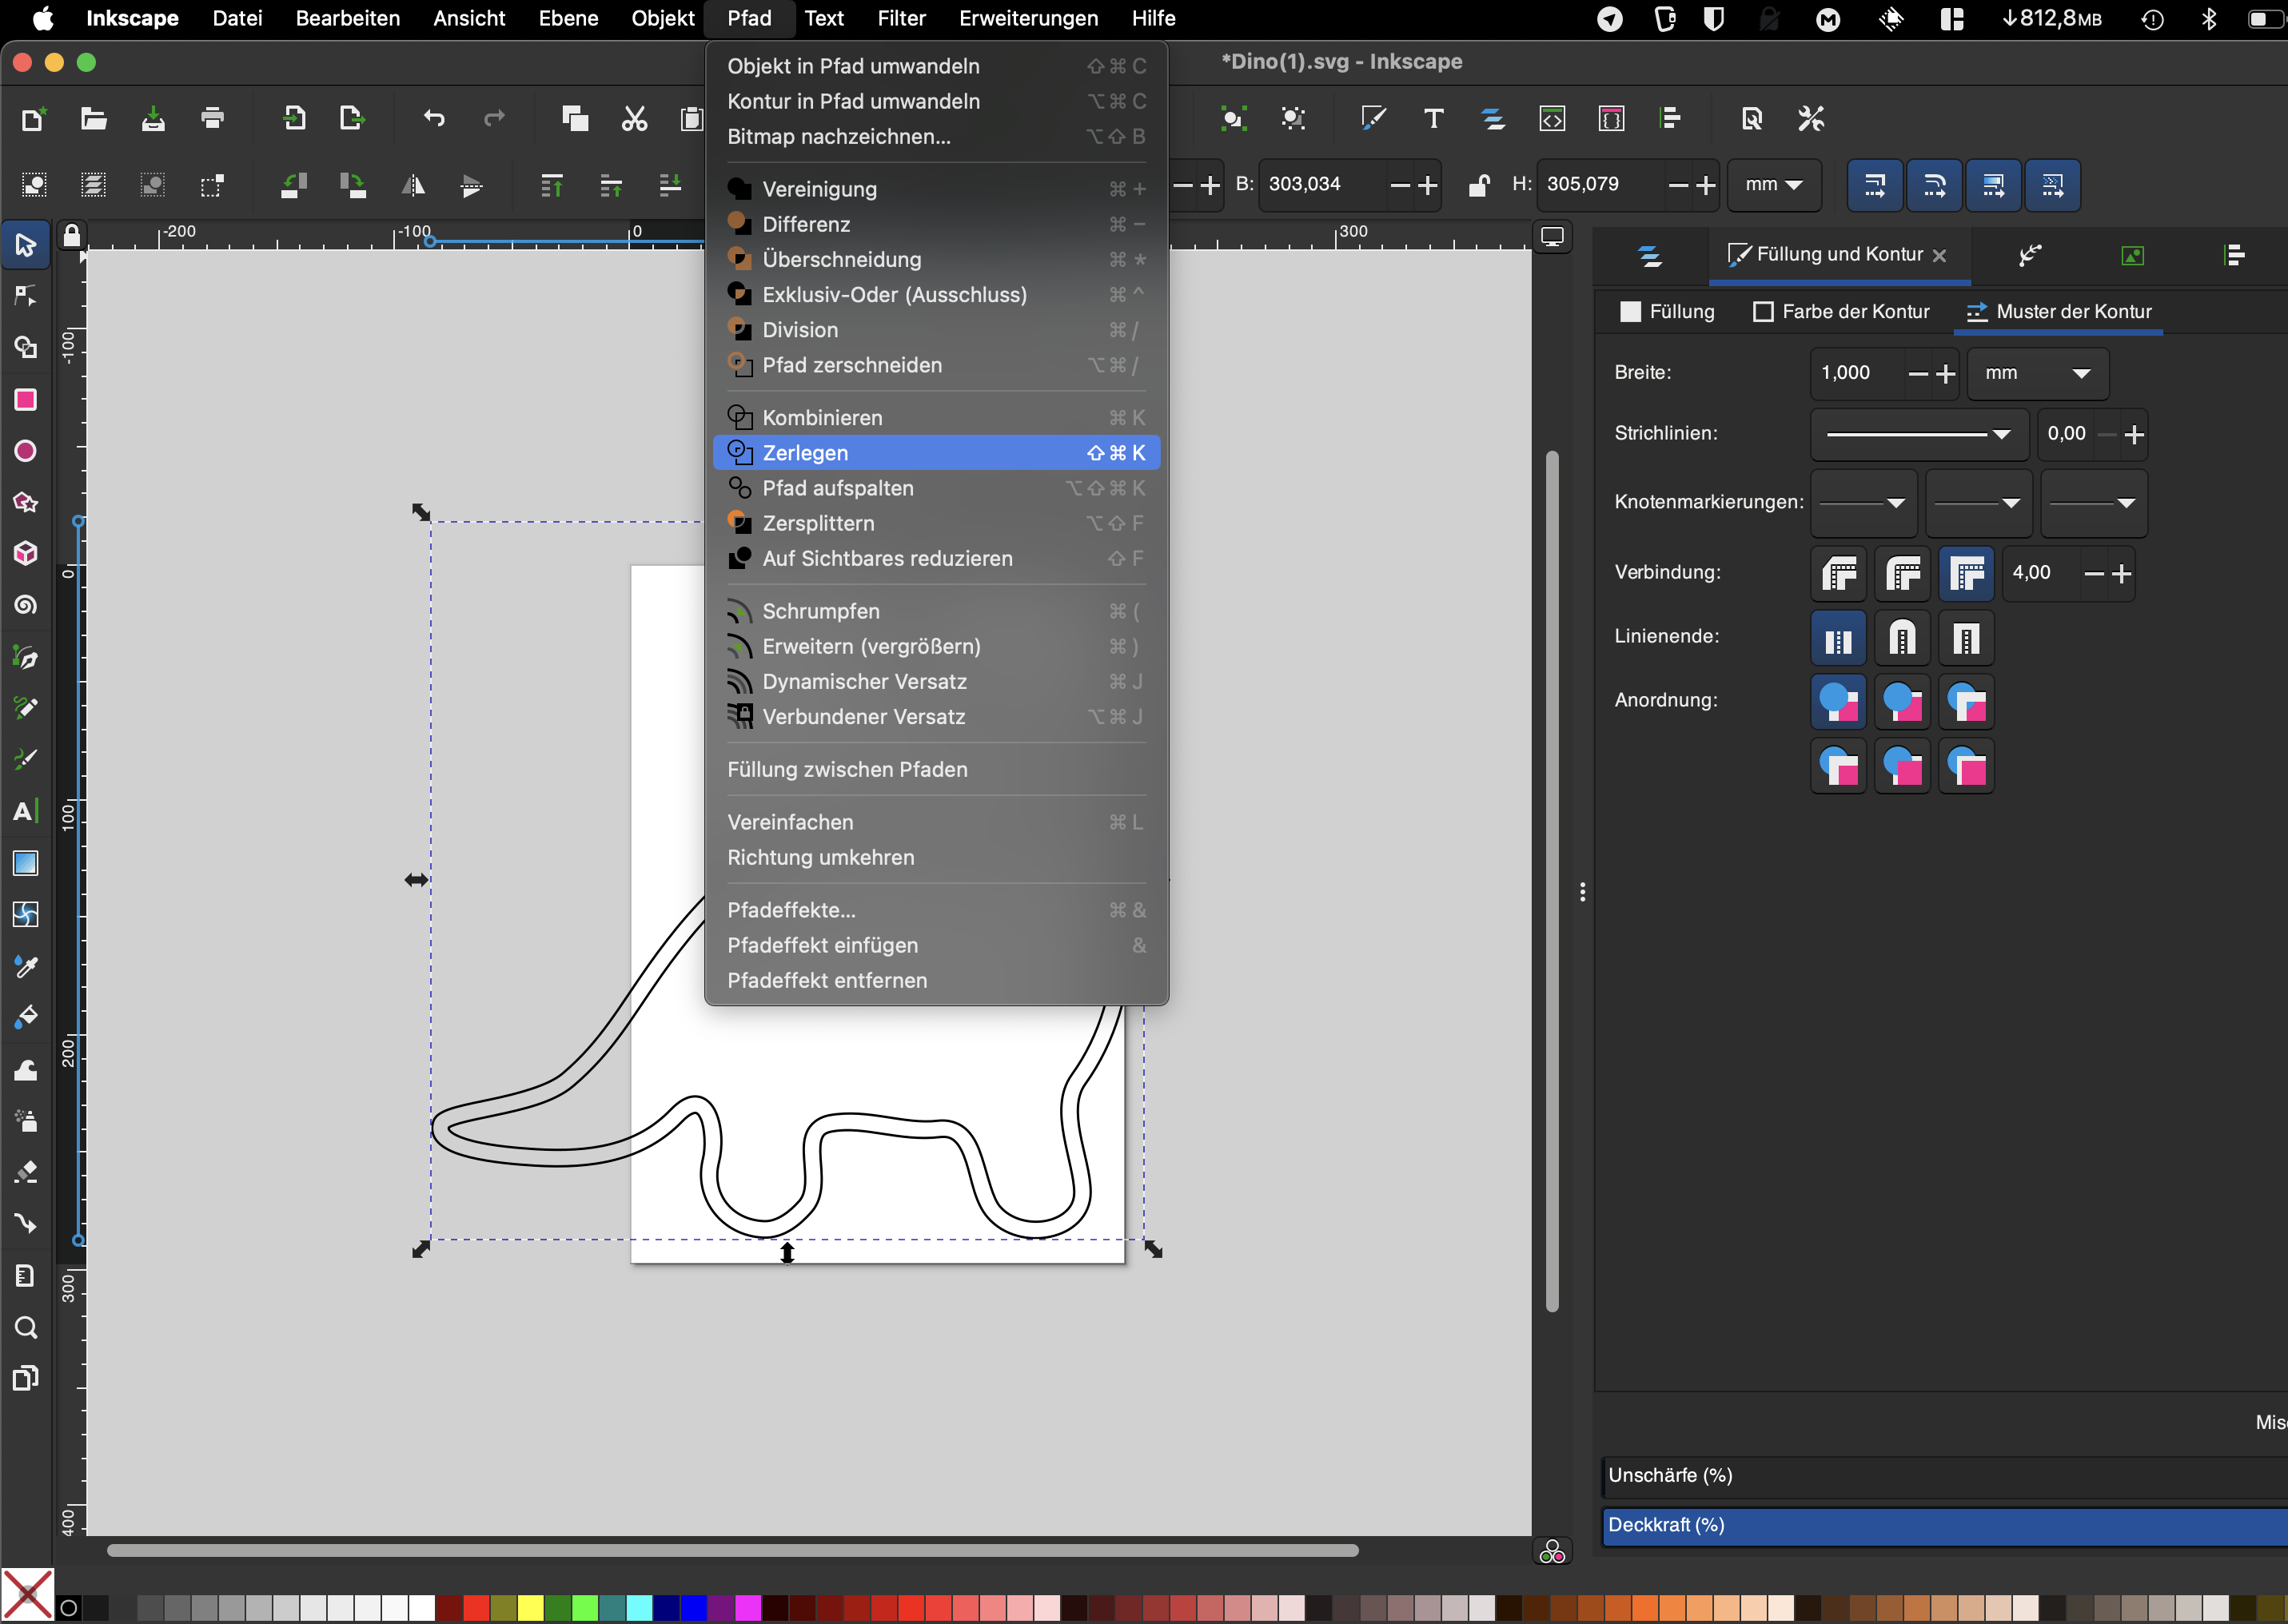This screenshot has width=2288, height=1624.
Task: Choose Vereinfachen menu entry
Action: tap(936, 822)
